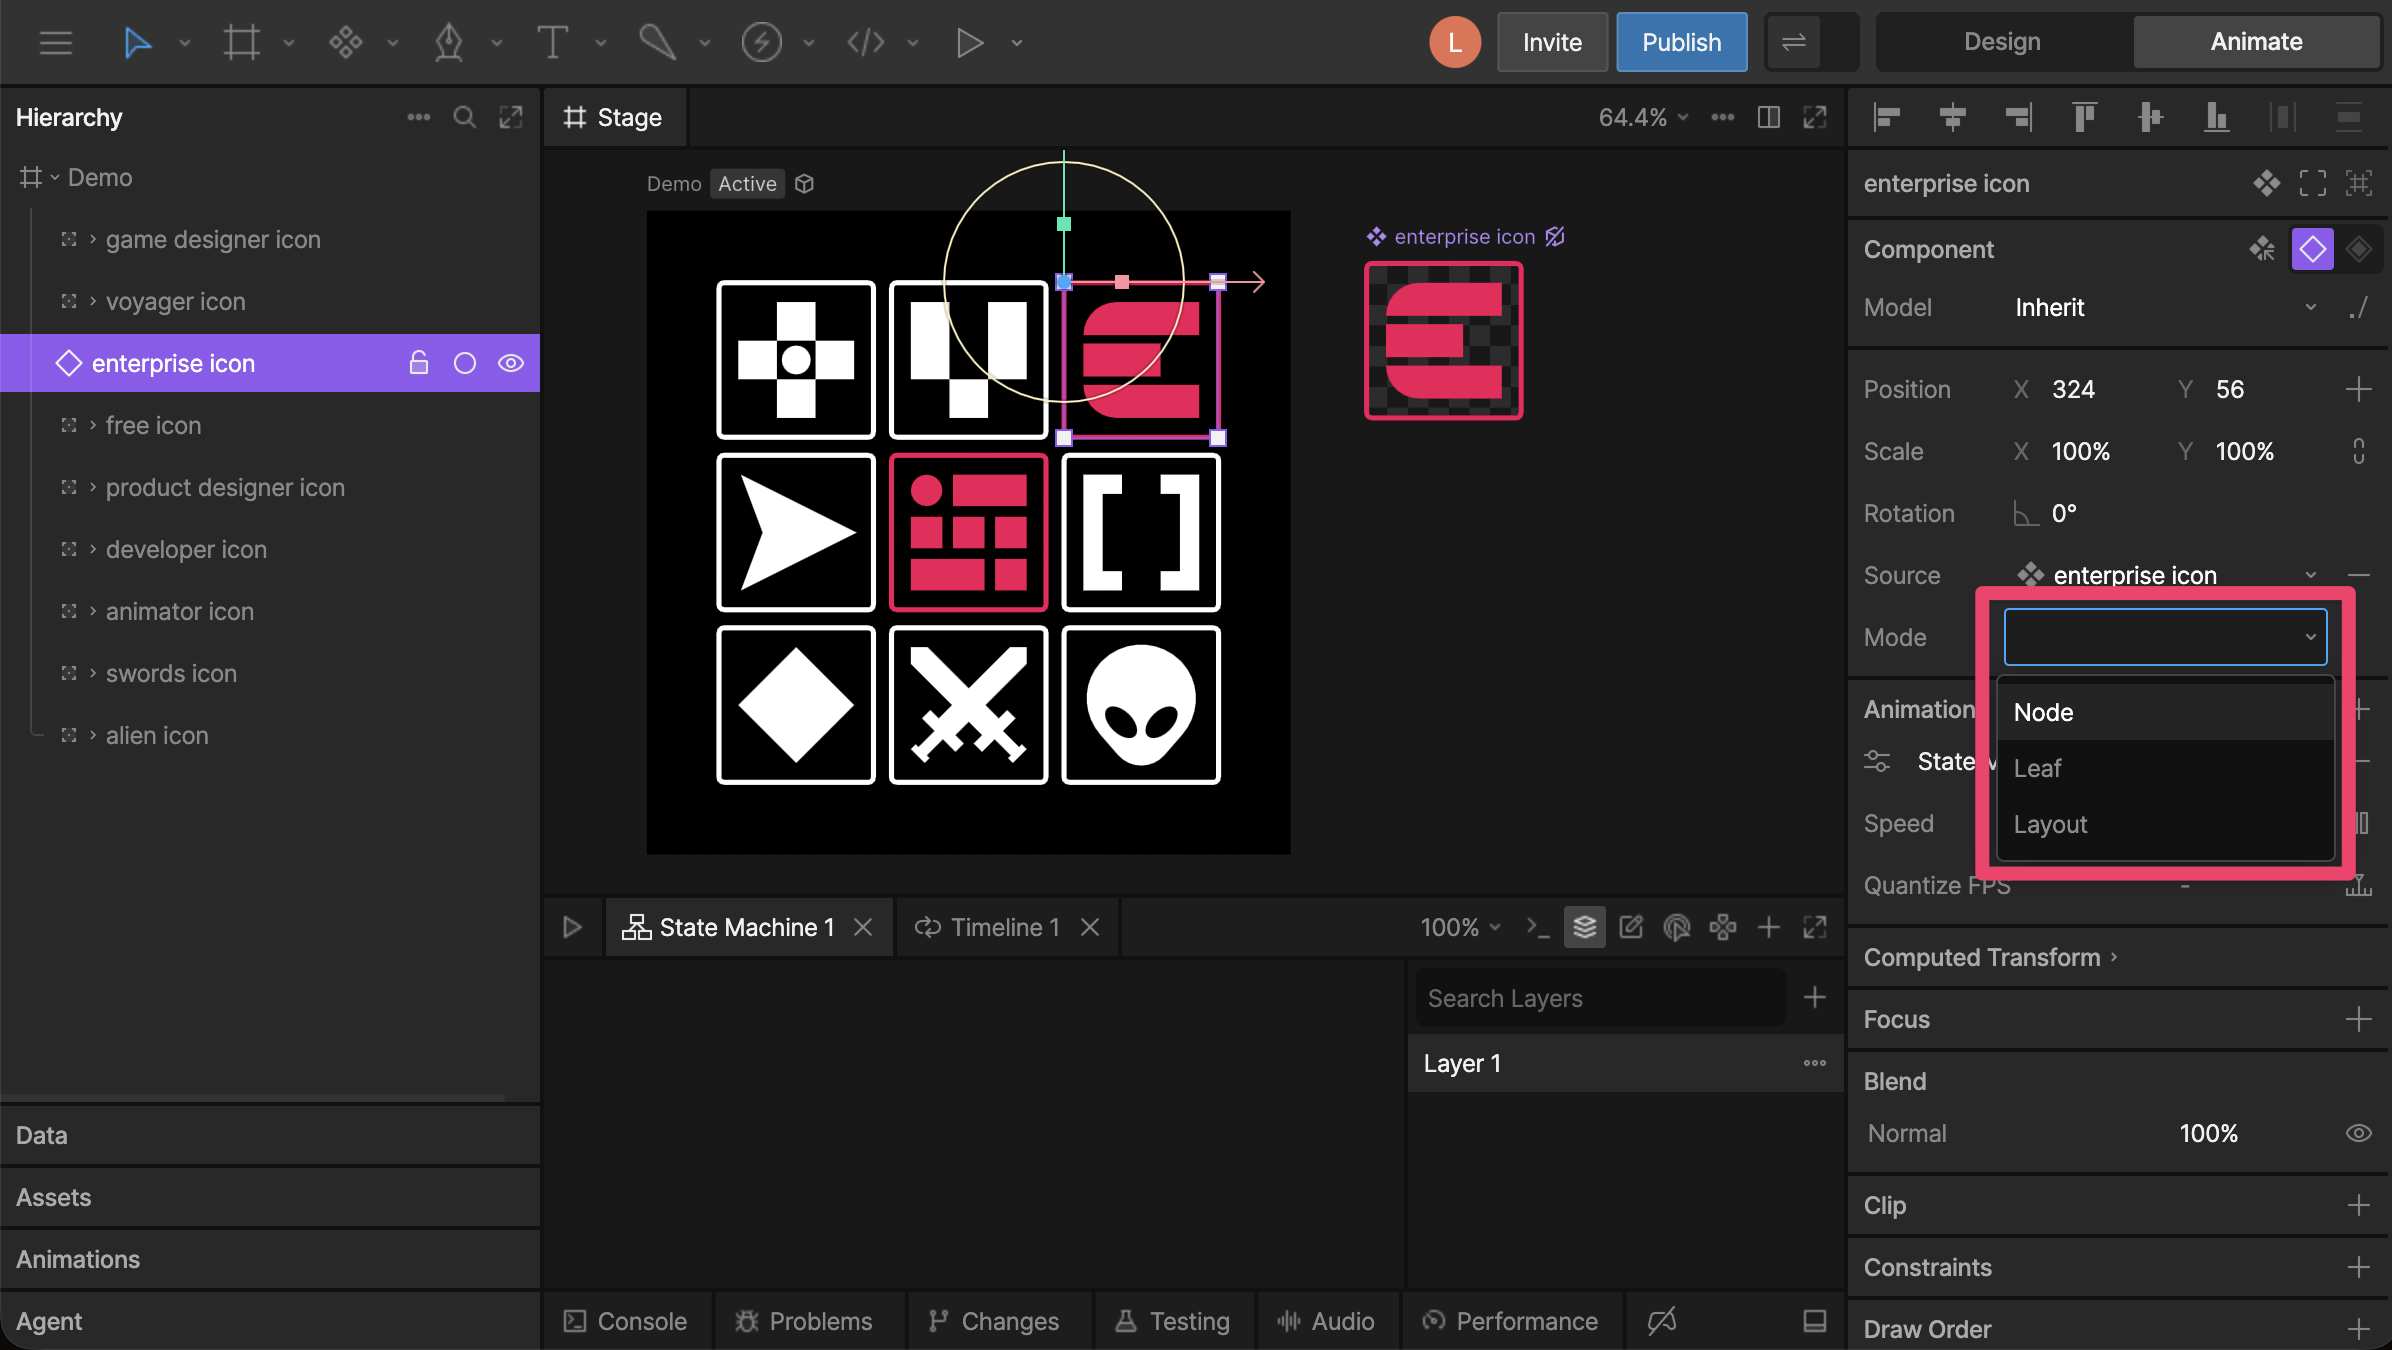Expand game designer icon node
Screen dimensions: 2392x1350
point(92,240)
